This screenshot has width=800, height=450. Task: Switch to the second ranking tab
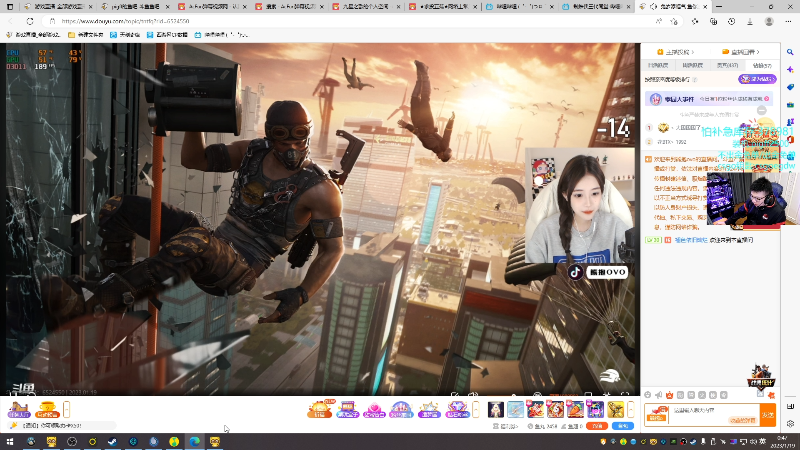692,65
